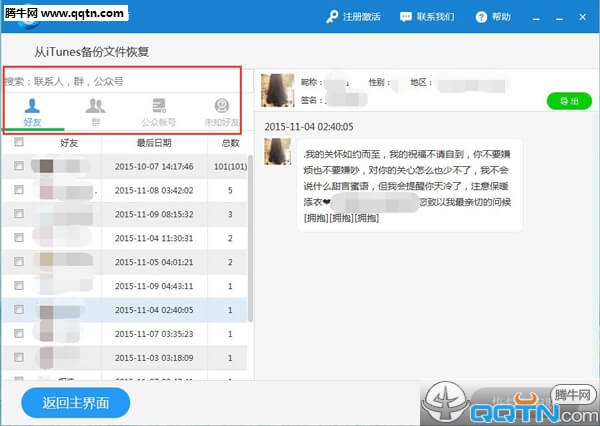Image resolution: width=600 pixels, height=426 pixels.
Task: Click the 总数 column header
Action: point(230,143)
